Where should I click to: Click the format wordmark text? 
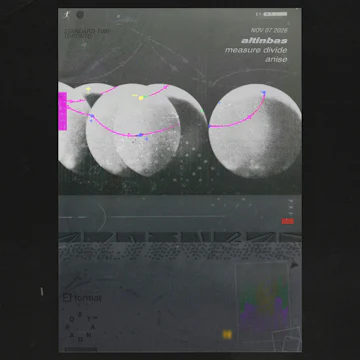(x=87, y=298)
